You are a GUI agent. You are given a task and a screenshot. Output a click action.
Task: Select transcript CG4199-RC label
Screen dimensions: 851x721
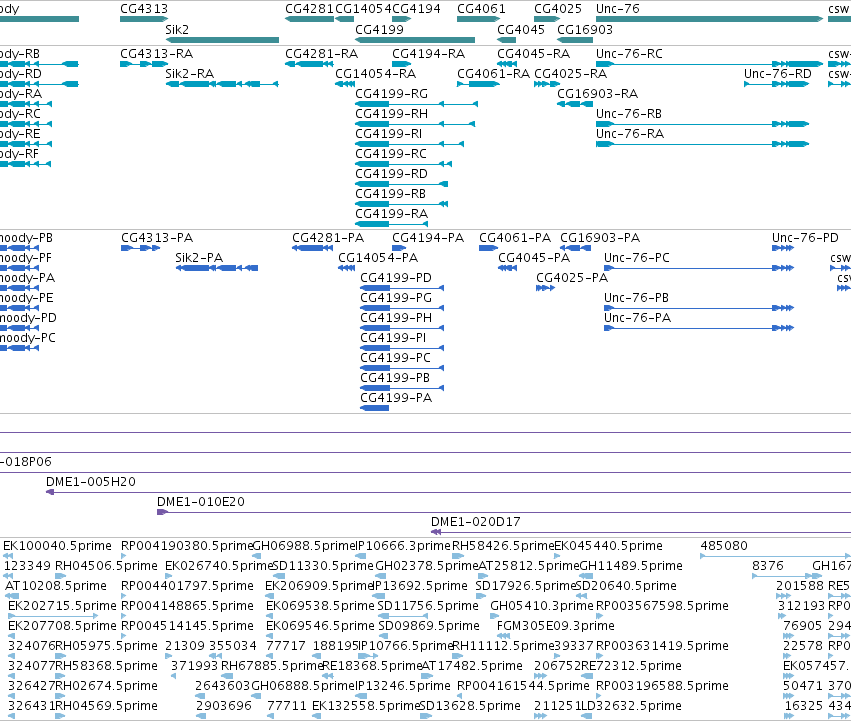[x=391, y=154]
